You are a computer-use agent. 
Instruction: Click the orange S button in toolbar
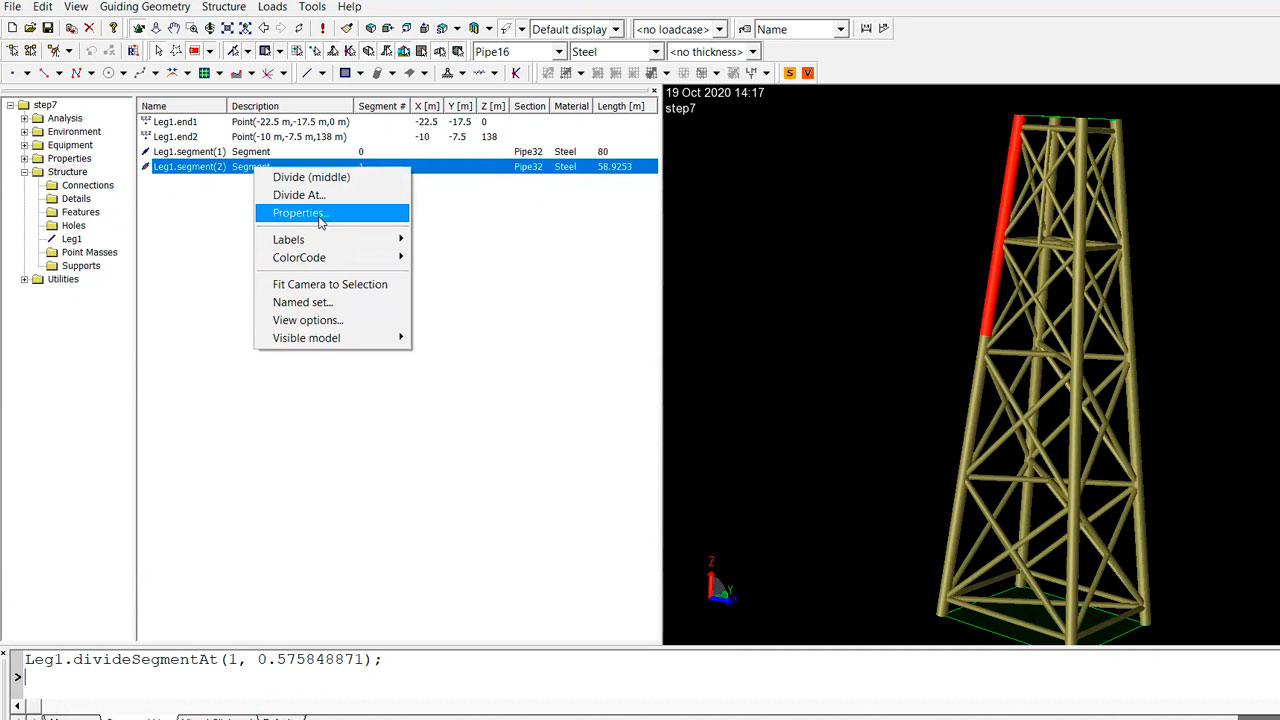[x=790, y=73]
